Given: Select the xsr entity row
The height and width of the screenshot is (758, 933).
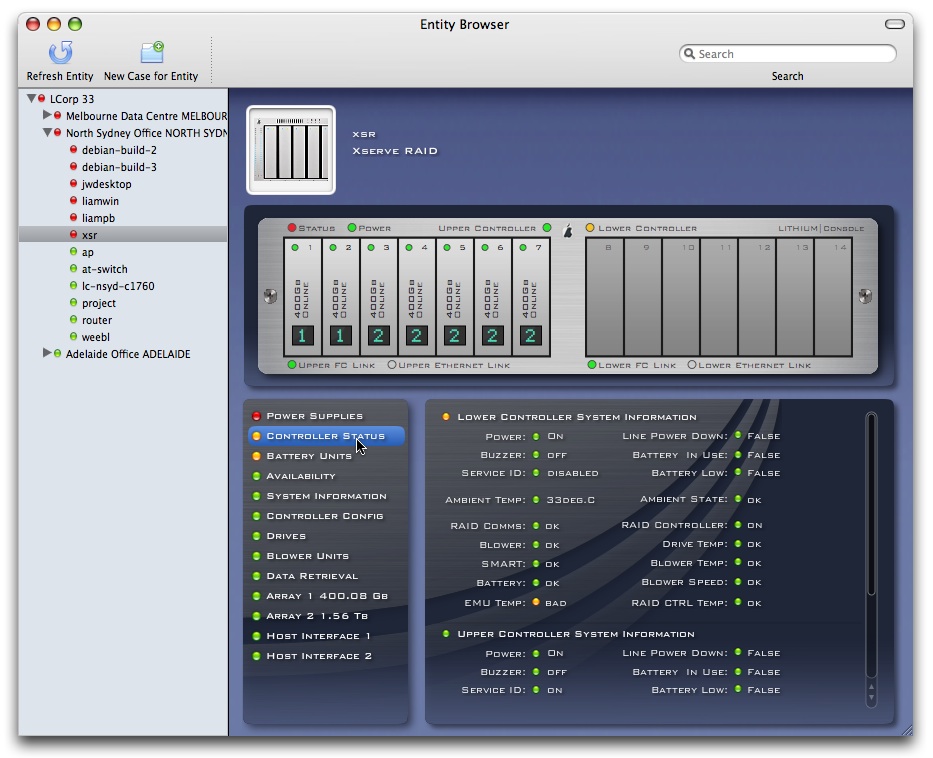Looking at the screenshot, I should [123, 235].
